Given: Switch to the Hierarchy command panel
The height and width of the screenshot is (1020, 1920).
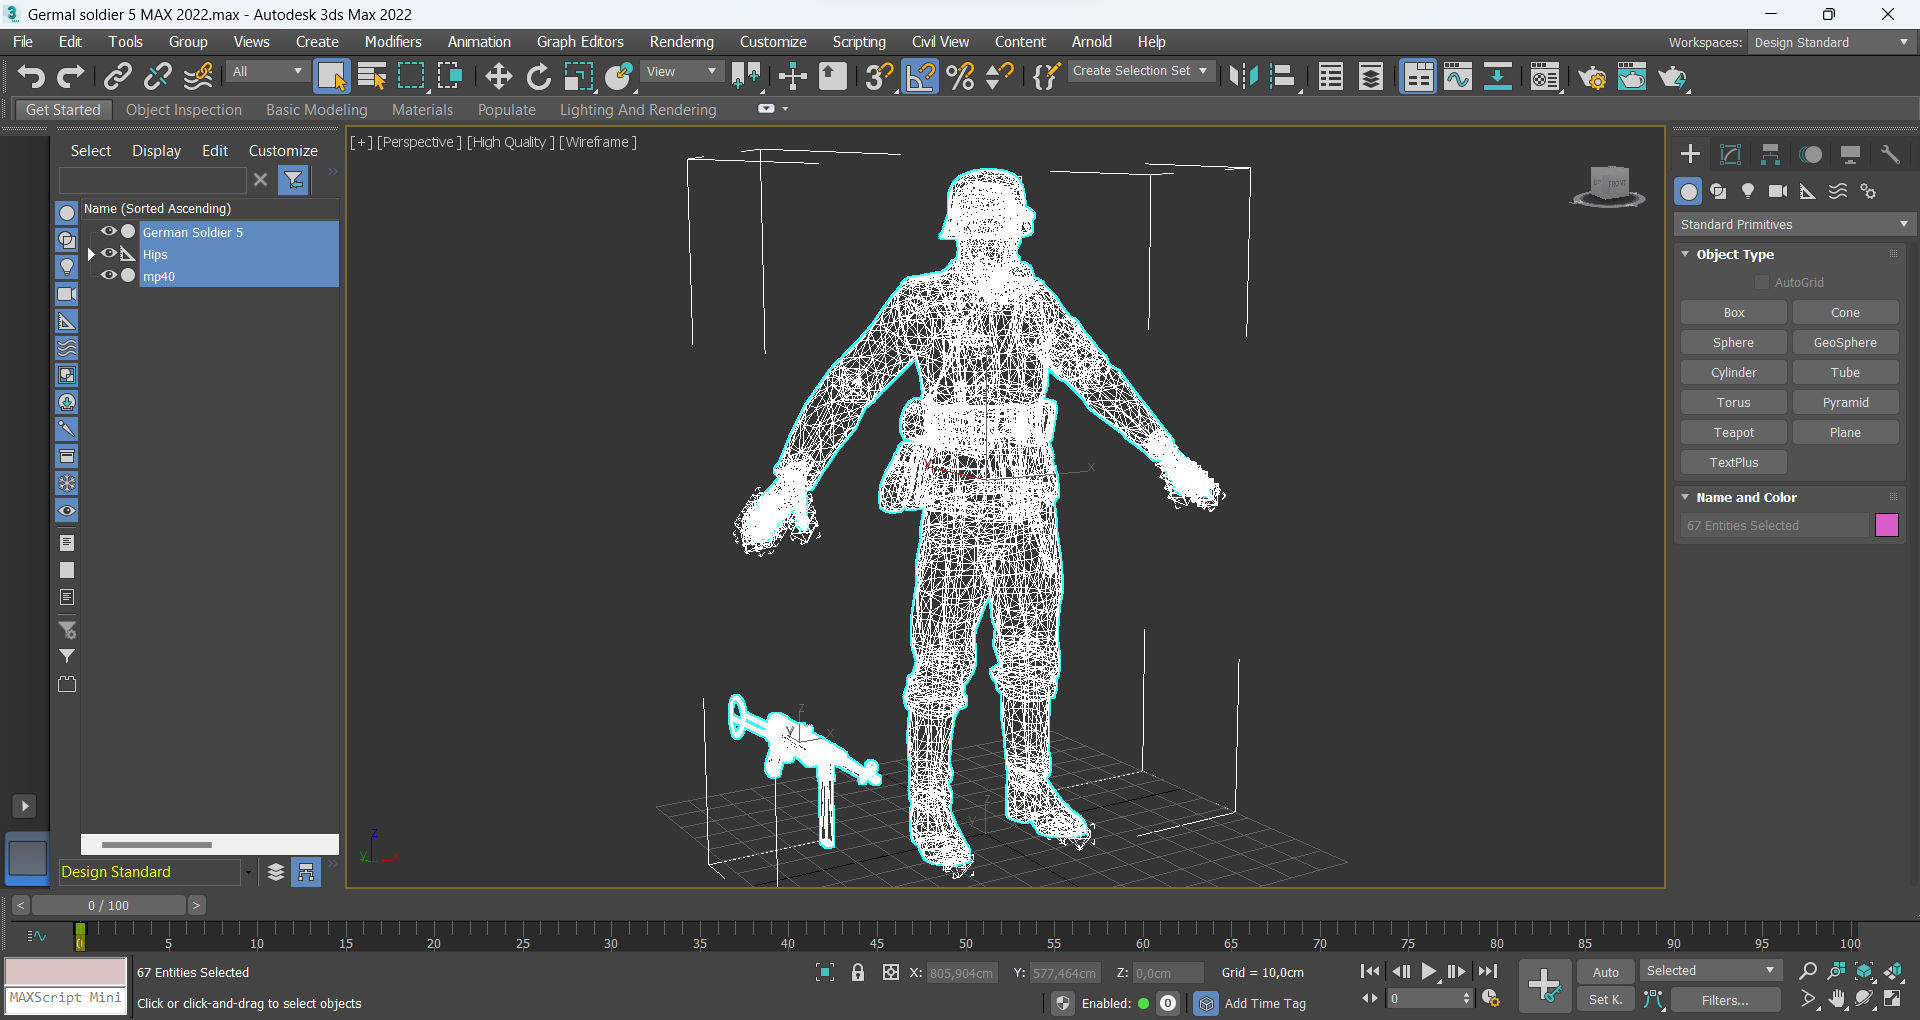Looking at the screenshot, I should click(1770, 154).
